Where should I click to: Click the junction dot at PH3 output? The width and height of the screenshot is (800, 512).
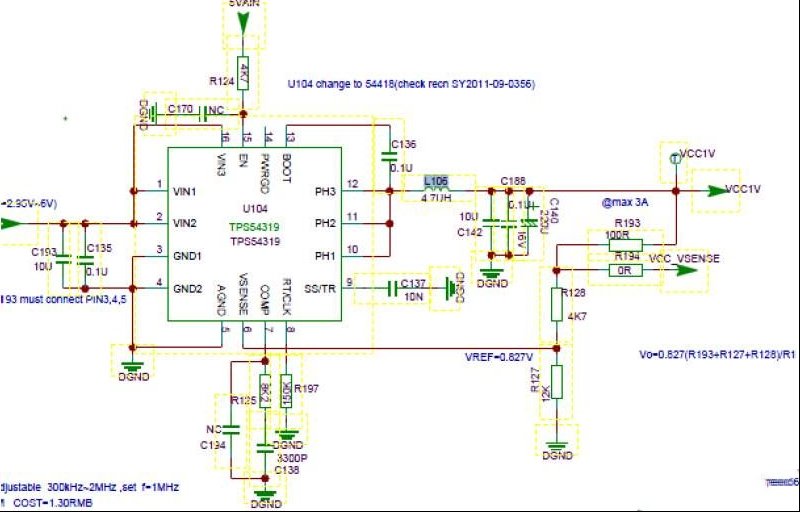point(390,191)
